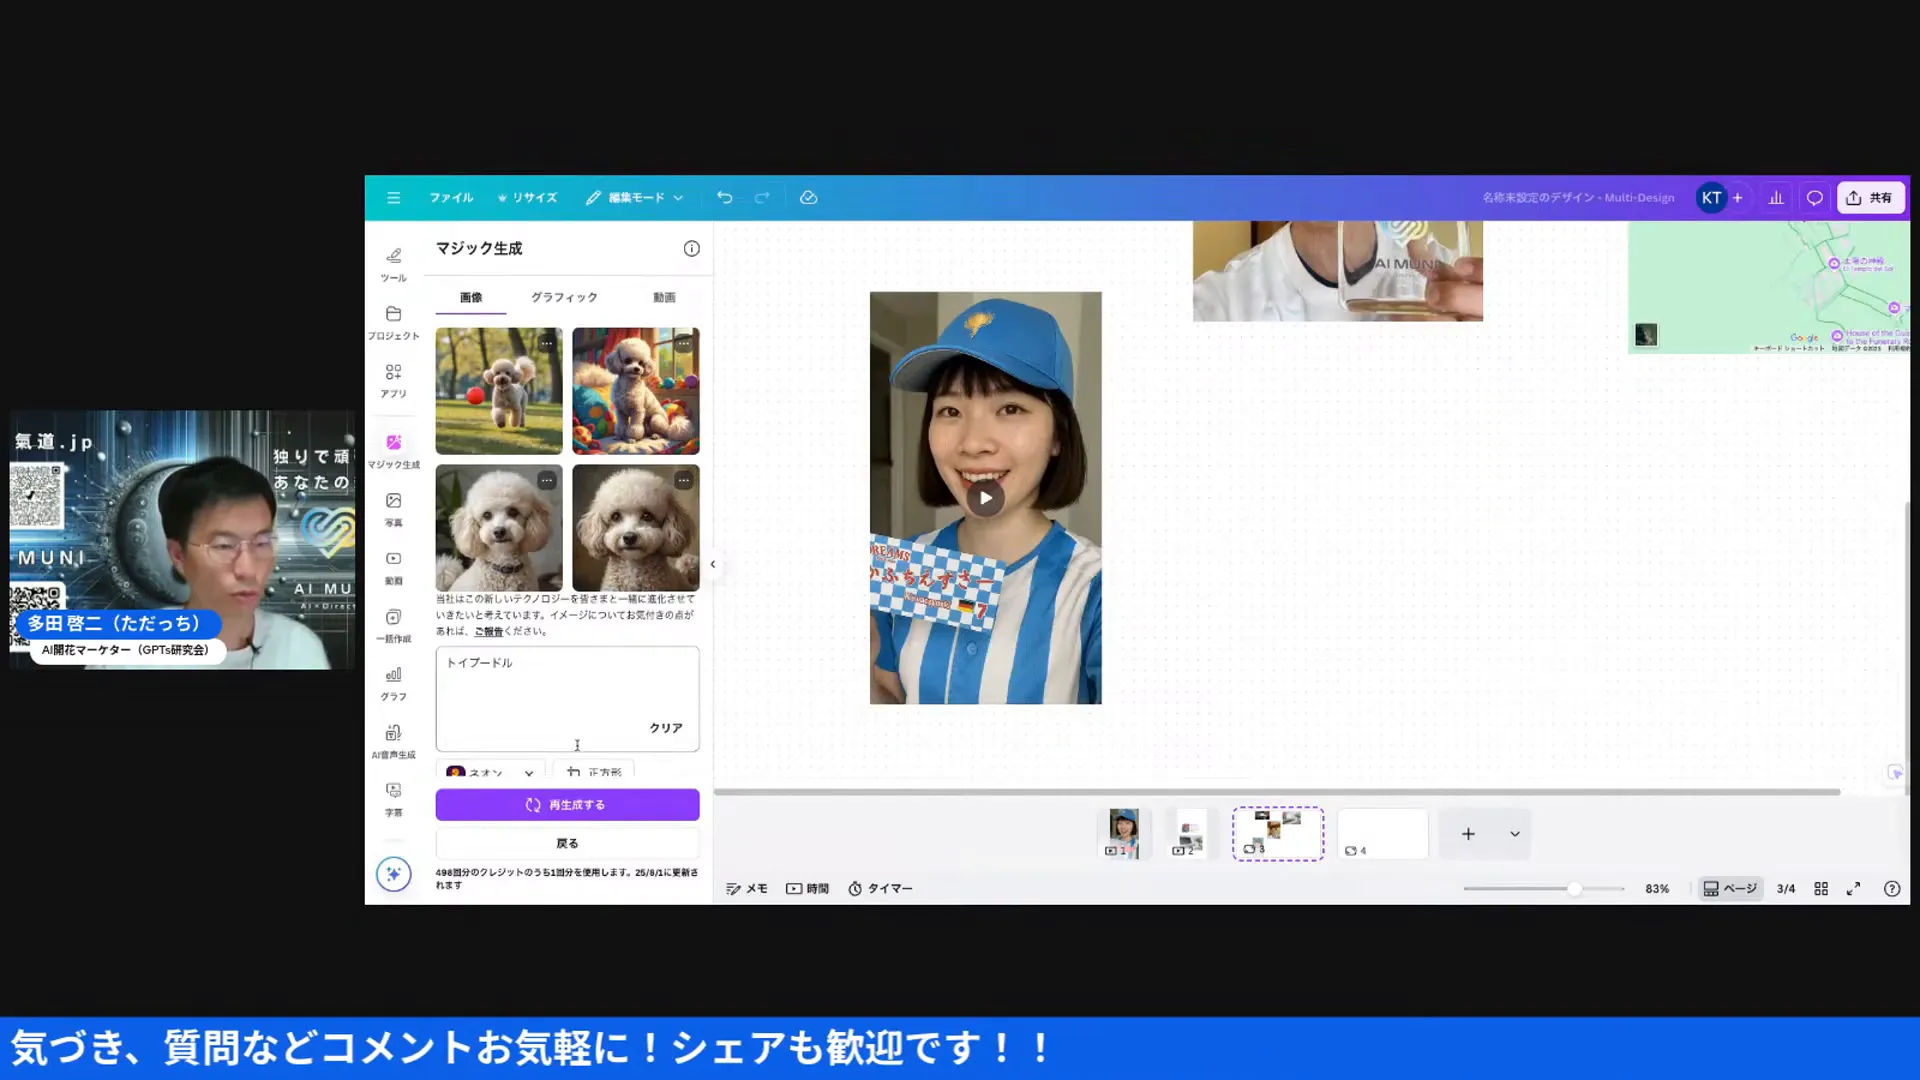Viewport: 1920px width, 1080px height.
Task: Open the 字幕 sidebar panel
Action: click(x=394, y=799)
